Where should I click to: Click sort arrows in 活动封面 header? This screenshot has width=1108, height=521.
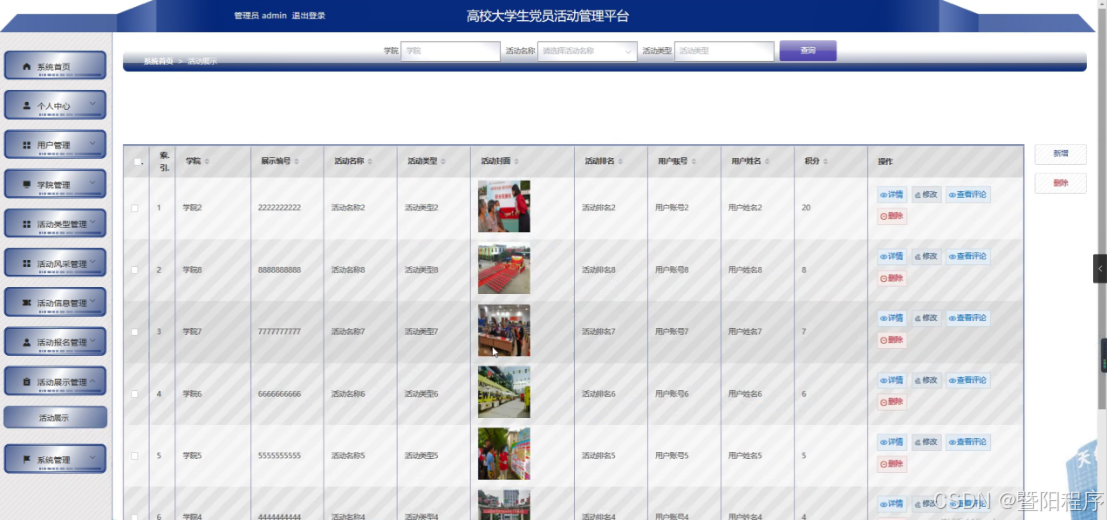pos(517,161)
